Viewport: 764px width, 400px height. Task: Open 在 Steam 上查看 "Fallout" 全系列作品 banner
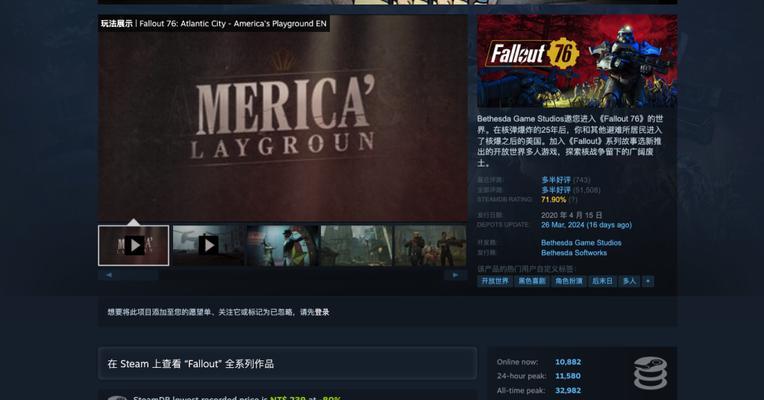click(x=287, y=363)
